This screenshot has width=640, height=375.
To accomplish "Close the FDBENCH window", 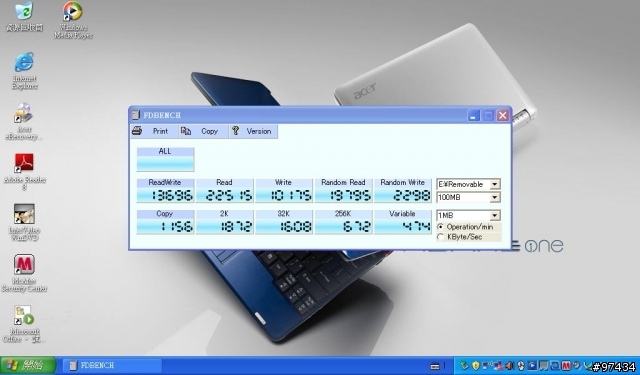I will 503,115.
